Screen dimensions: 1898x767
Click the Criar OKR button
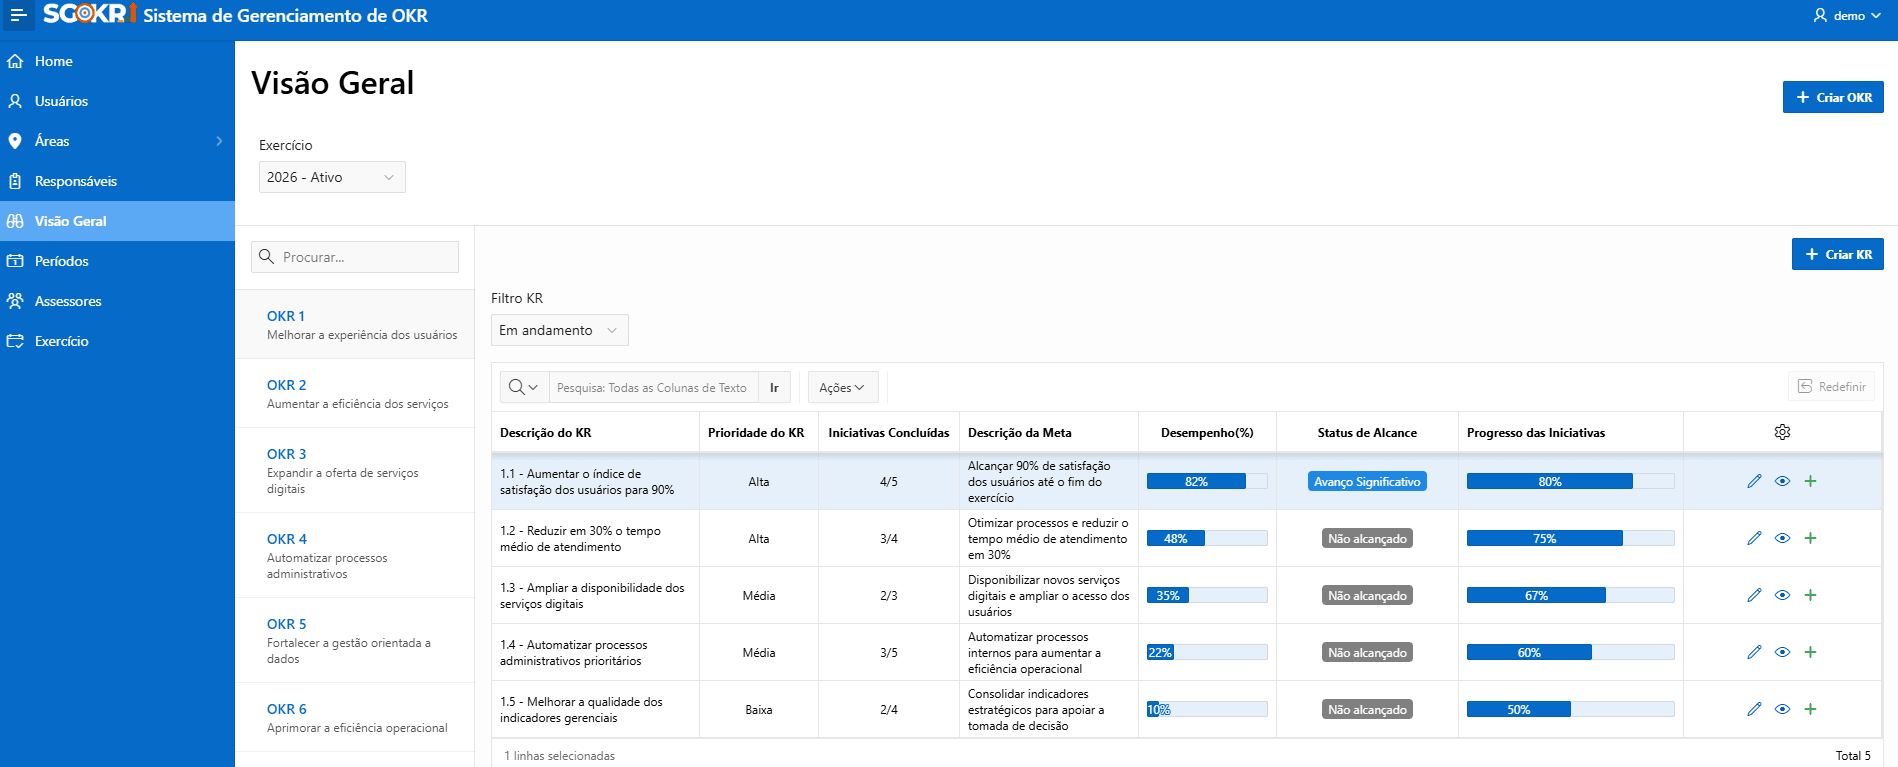coord(1833,97)
